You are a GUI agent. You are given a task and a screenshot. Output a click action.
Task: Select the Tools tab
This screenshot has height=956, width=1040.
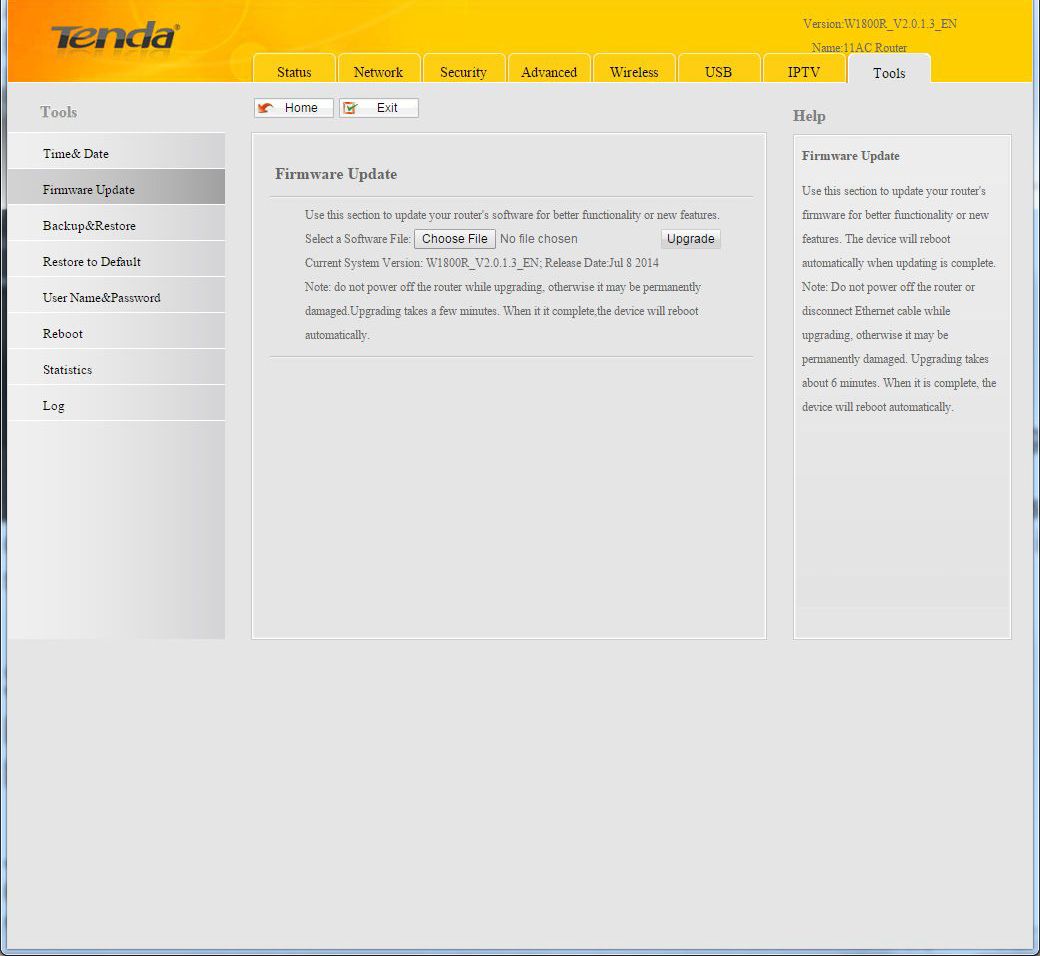point(889,72)
